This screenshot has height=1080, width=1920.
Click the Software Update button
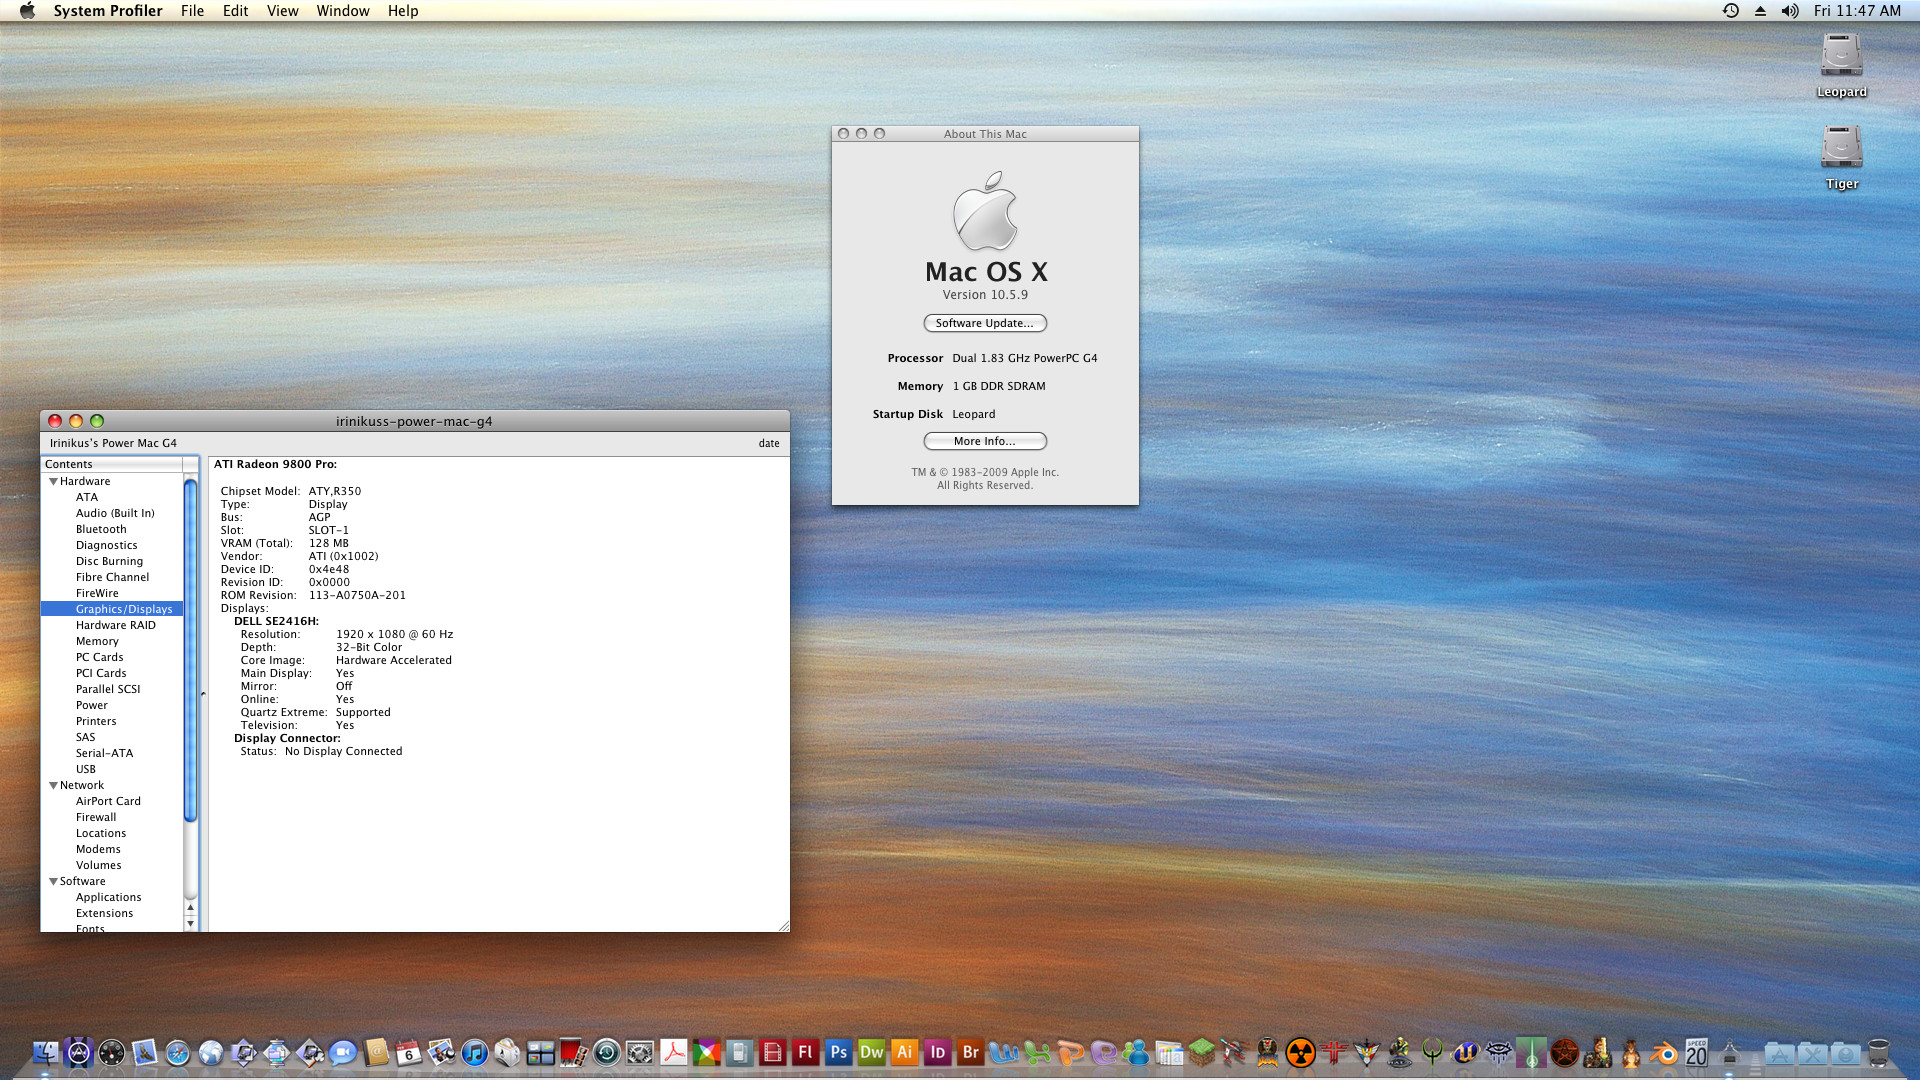coord(984,323)
